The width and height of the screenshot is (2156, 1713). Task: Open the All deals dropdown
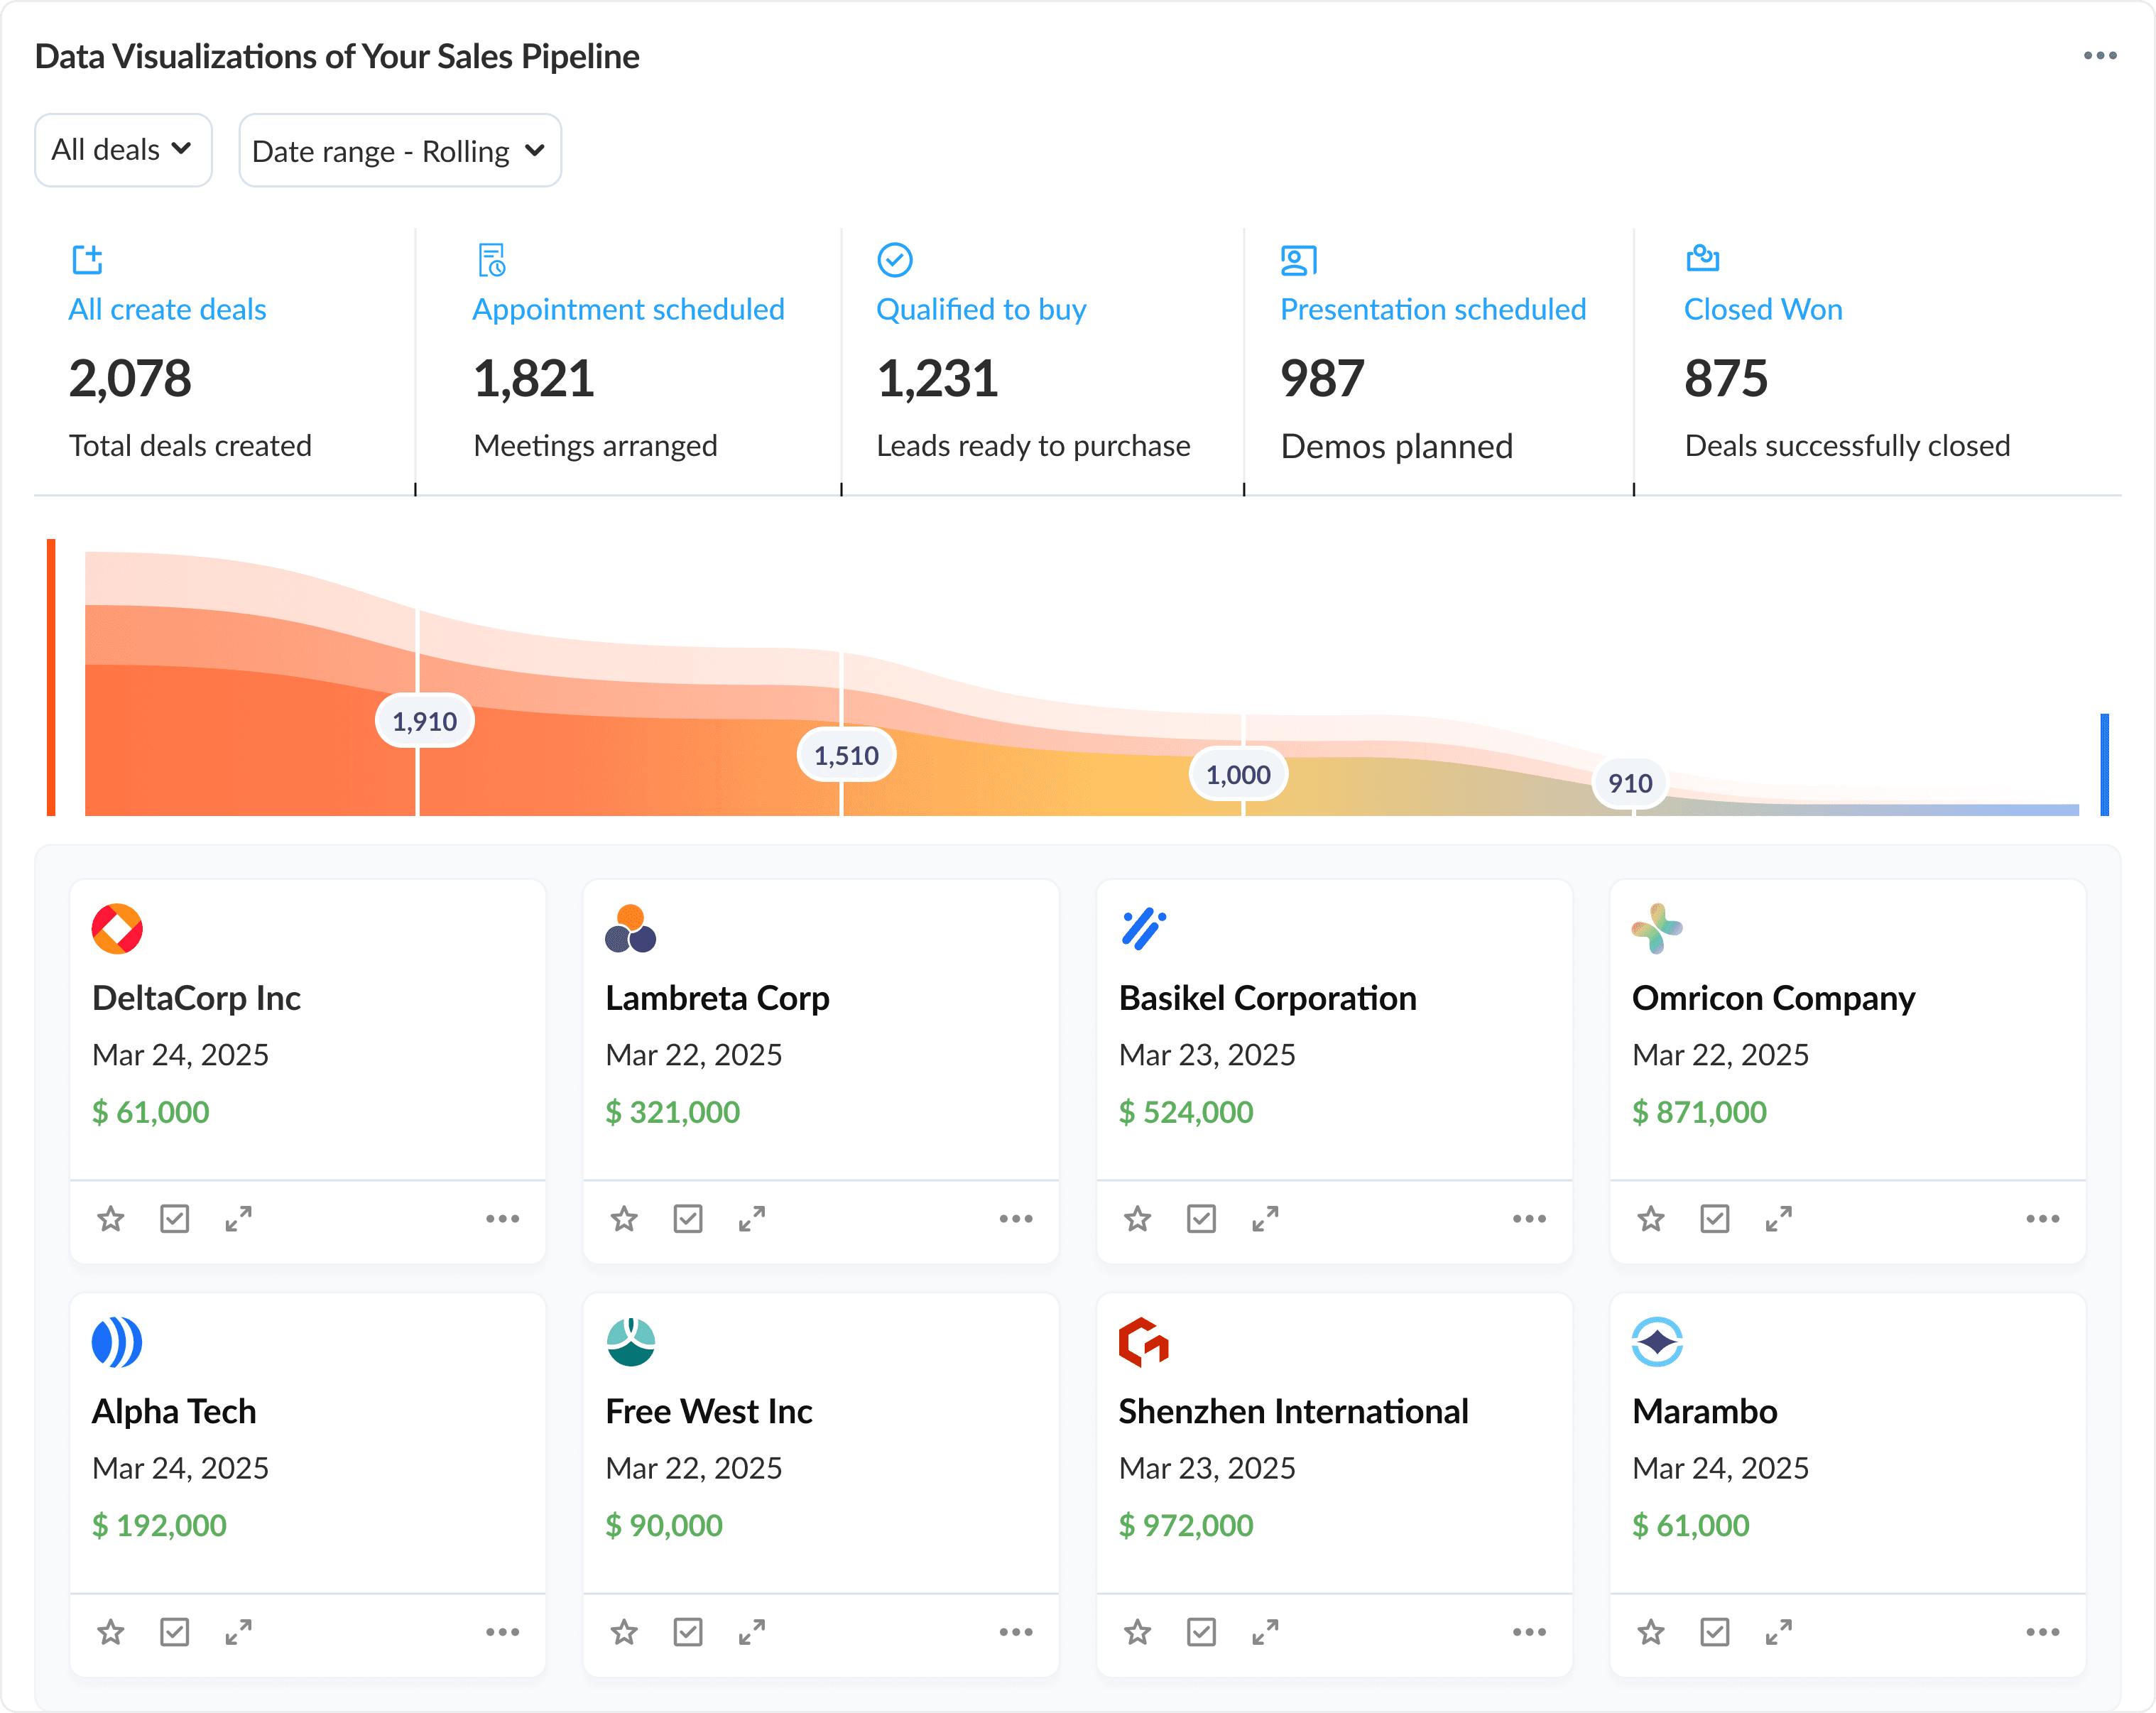(123, 150)
